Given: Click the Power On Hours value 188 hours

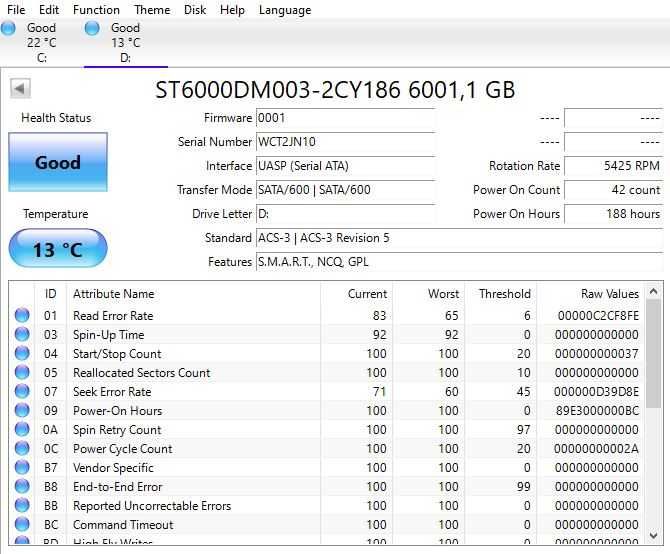Looking at the screenshot, I should pos(614,214).
